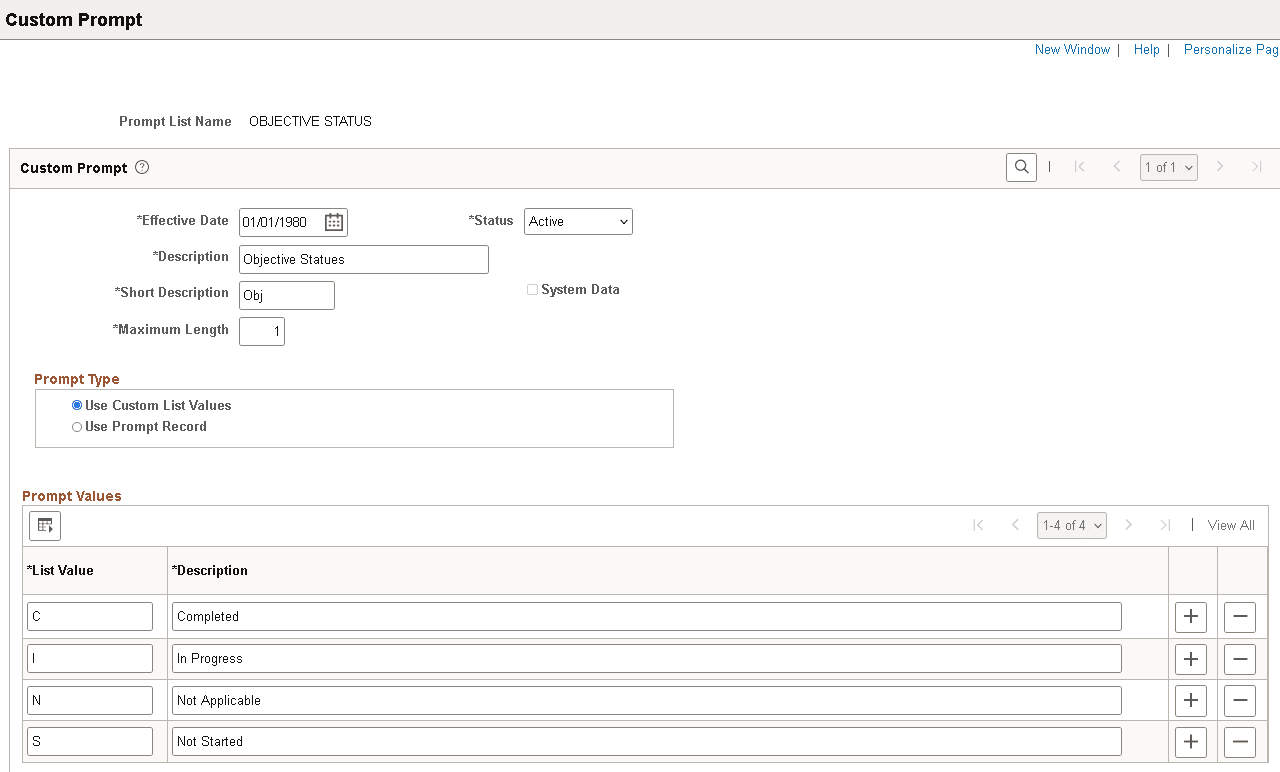Open the 1 of 1 record selector
Image resolution: width=1280 pixels, height=772 pixels.
tap(1168, 167)
